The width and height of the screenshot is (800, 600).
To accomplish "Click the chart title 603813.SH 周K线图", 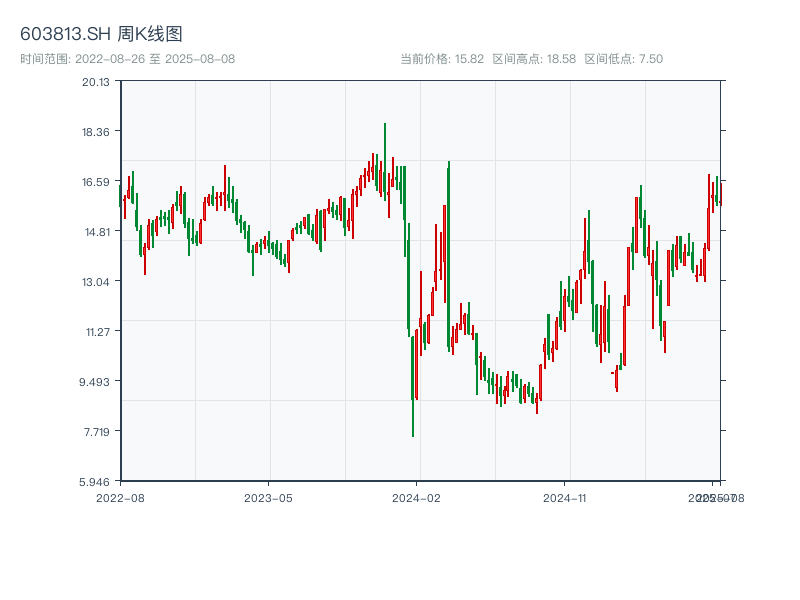I will click(x=101, y=35).
